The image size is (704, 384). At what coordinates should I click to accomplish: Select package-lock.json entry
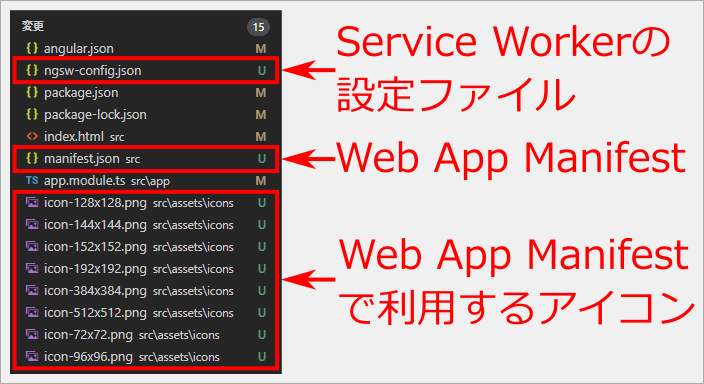[146, 115]
